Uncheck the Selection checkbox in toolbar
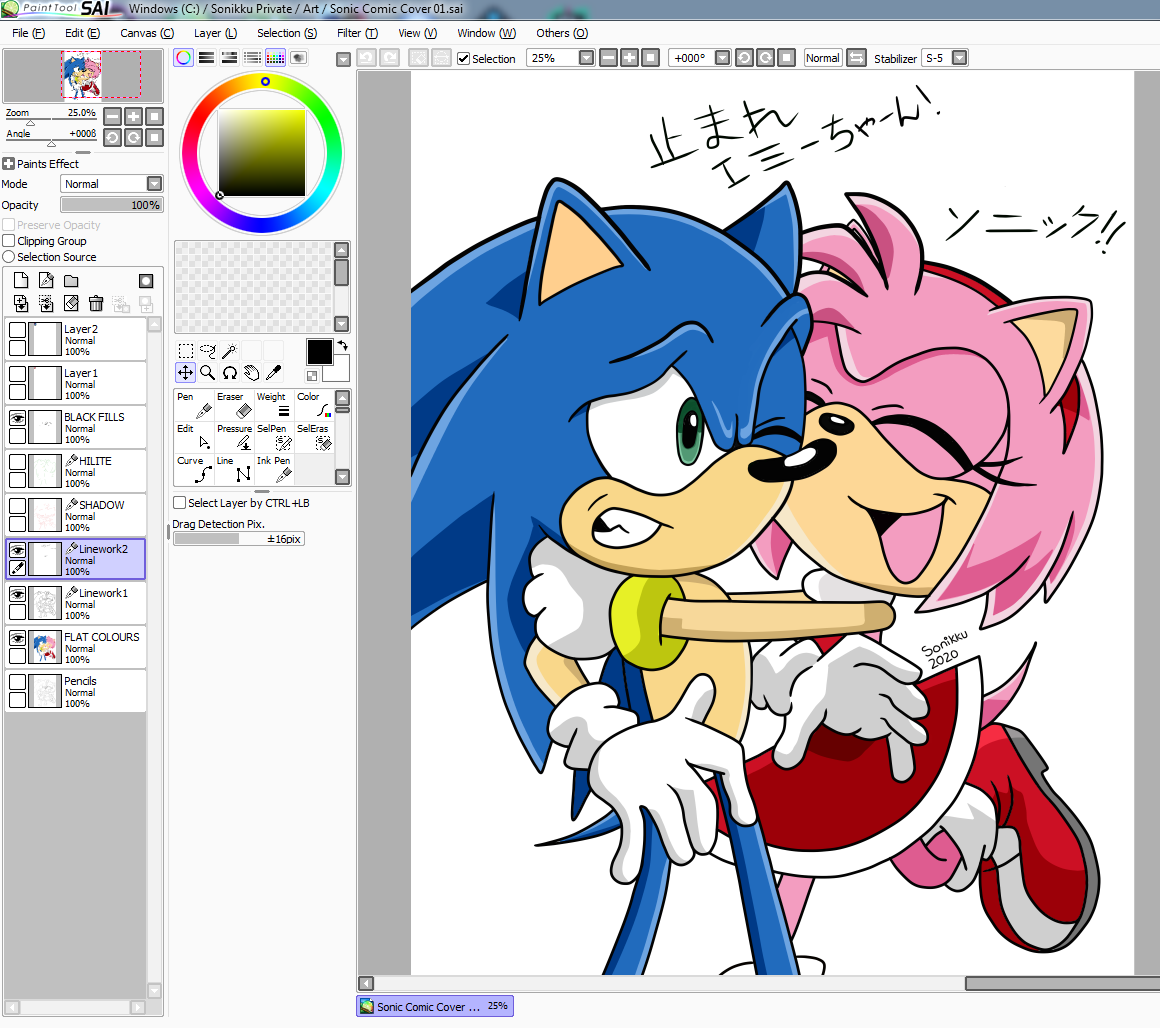Image resolution: width=1160 pixels, height=1028 pixels. [463, 58]
